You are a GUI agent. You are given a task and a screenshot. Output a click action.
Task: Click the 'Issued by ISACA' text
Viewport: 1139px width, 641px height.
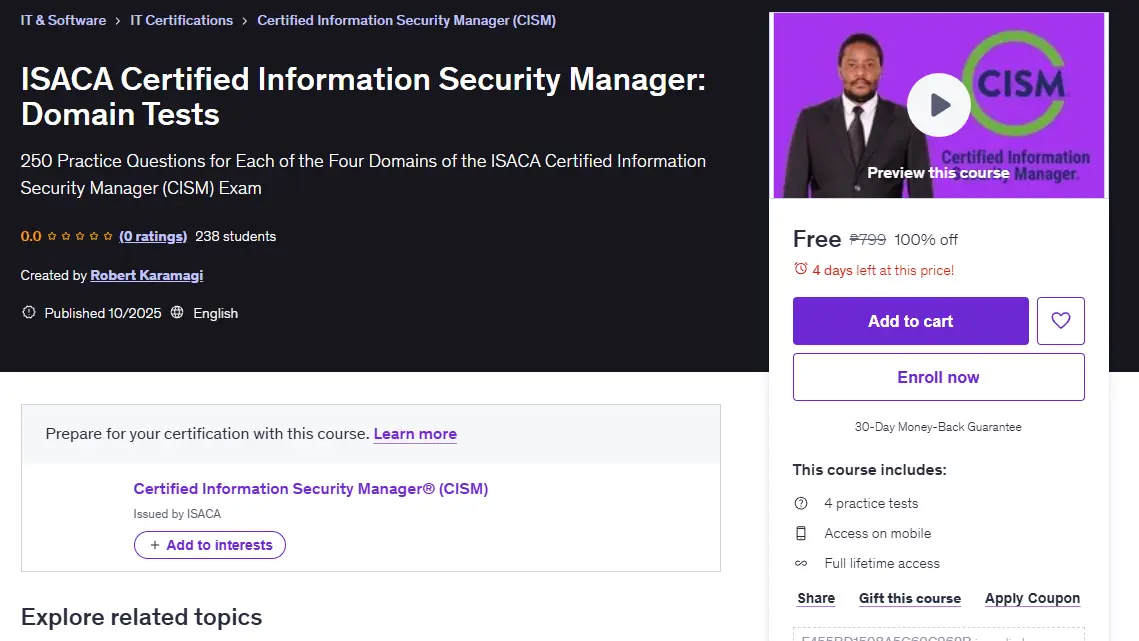click(177, 514)
